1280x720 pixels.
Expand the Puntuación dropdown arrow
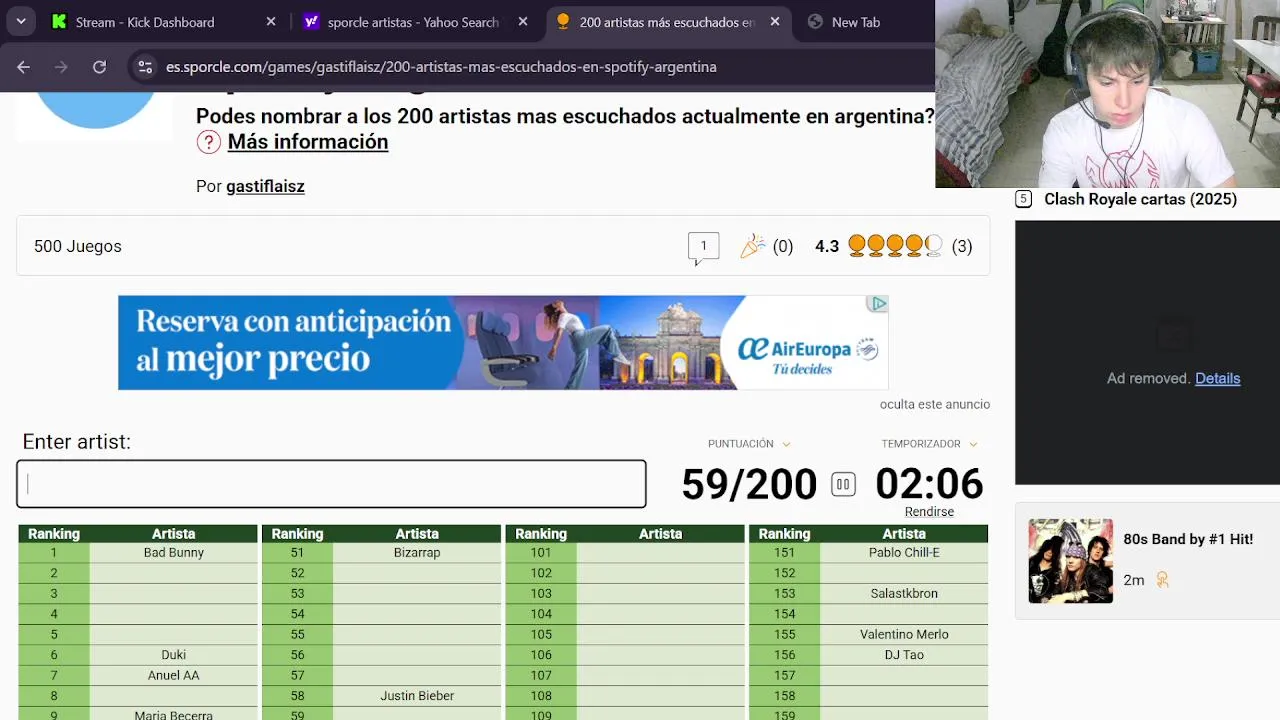tap(786, 444)
